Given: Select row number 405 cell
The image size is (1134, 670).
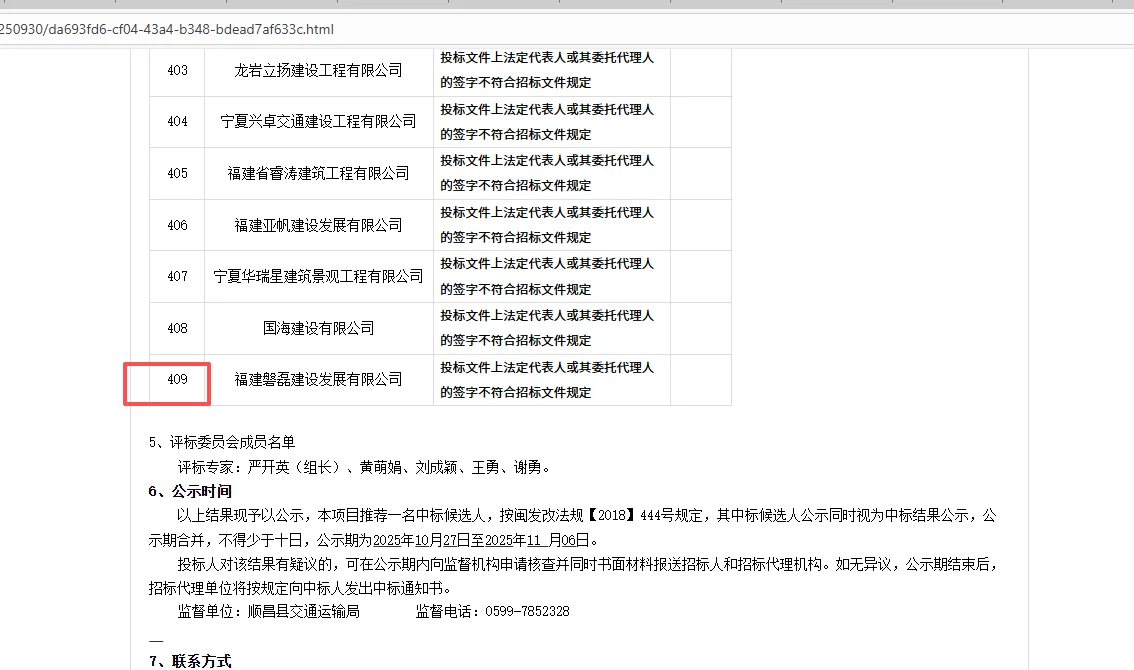Looking at the screenshot, I should [177, 174].
